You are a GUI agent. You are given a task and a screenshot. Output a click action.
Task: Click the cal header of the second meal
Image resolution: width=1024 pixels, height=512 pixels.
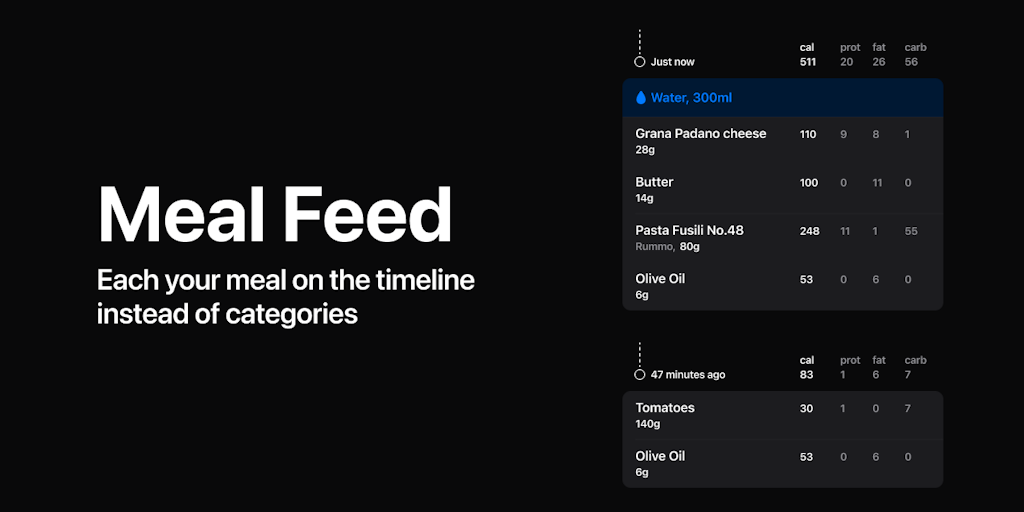point(807,360)
